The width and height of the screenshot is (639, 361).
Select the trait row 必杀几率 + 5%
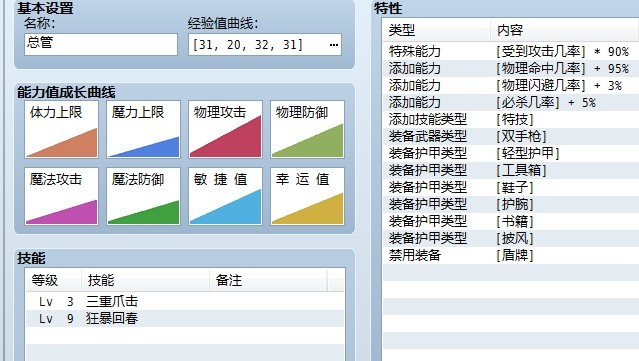[x=511, y=102]
